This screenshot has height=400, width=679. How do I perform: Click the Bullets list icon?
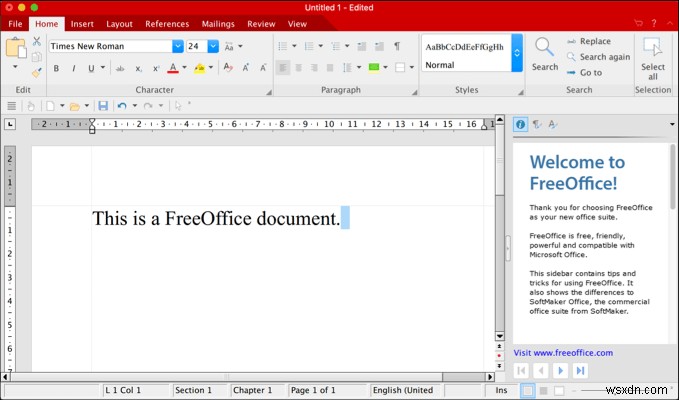[283, 46]
